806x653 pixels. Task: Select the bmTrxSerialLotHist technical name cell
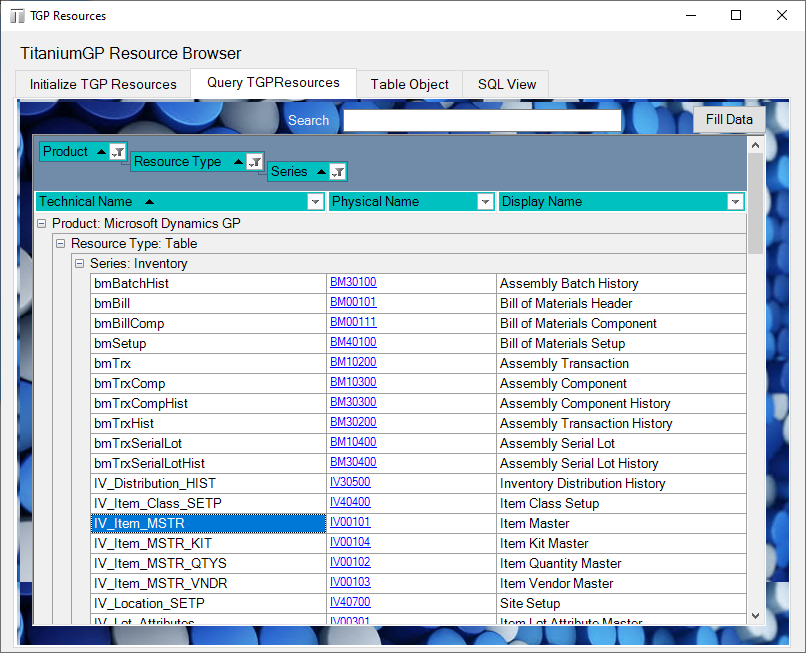(208, 464)
